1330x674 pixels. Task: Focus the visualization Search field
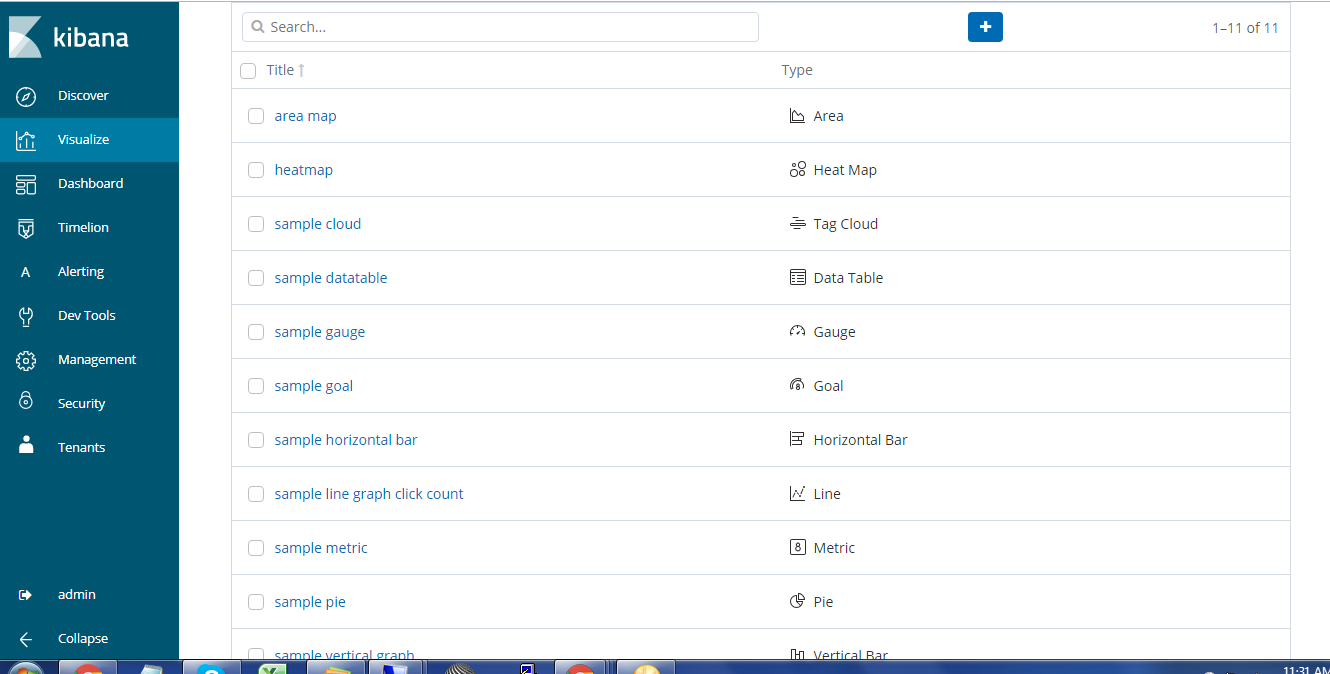tap(500, 27)
